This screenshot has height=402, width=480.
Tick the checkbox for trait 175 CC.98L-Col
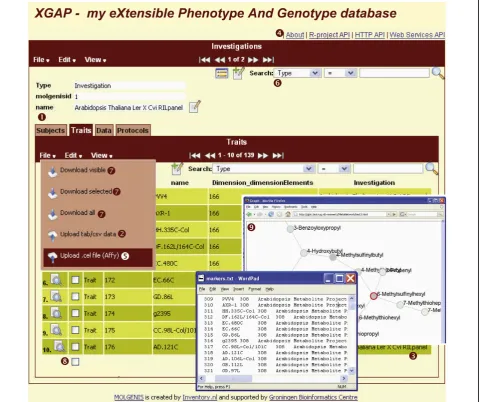tap(76, 330)
